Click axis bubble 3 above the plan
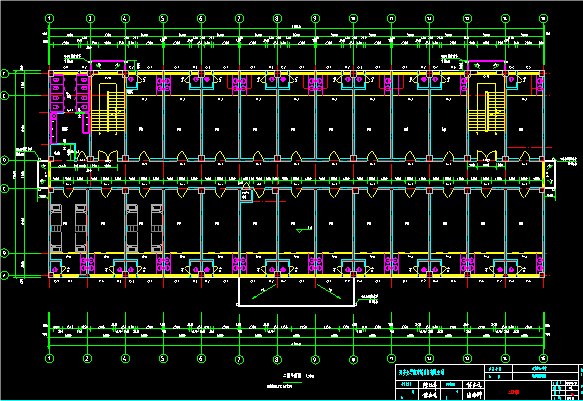 pos(90,18)
